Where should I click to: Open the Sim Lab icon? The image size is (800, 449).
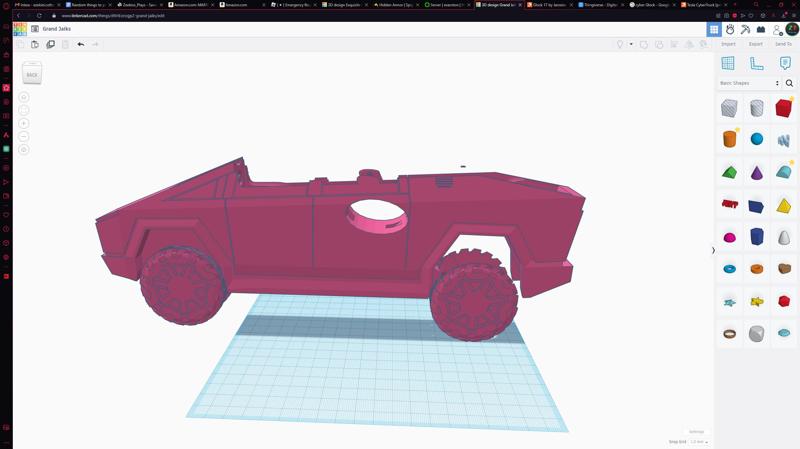pos(730,30)
